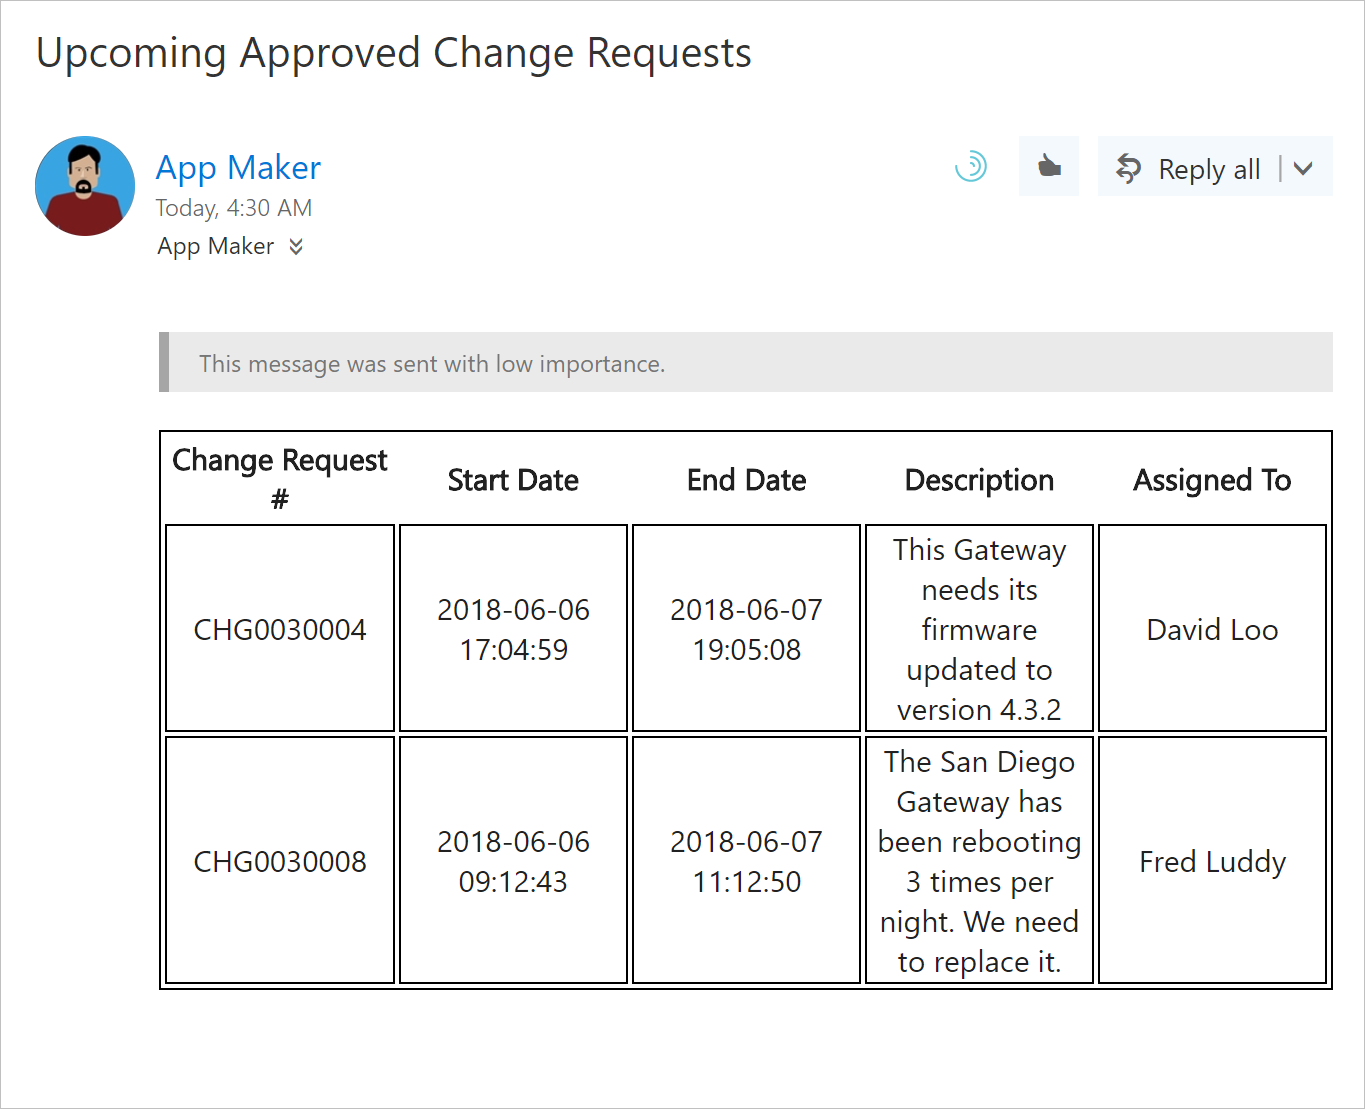The width and height of the screenshot is (1365, 1109).
Task: Open the dropdown next to Reply all
Action: tap(1303, 168)
